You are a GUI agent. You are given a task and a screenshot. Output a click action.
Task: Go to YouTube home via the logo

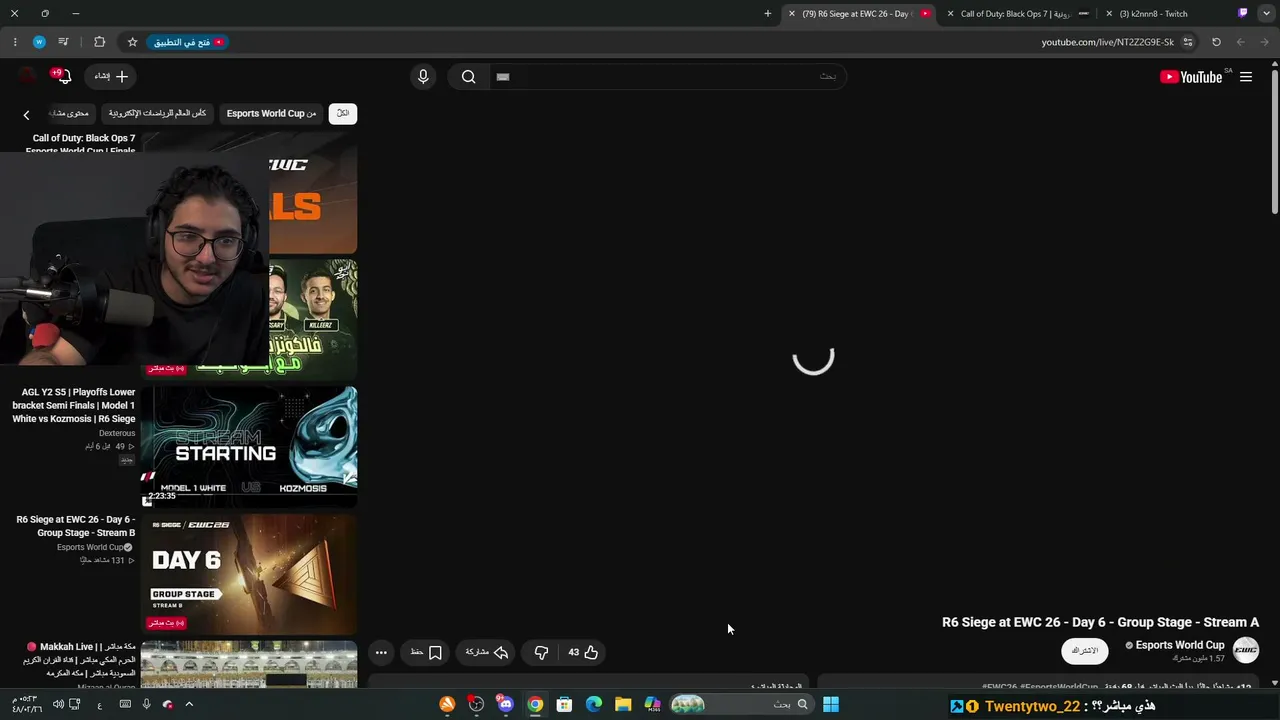click(x=1191, y=77)
